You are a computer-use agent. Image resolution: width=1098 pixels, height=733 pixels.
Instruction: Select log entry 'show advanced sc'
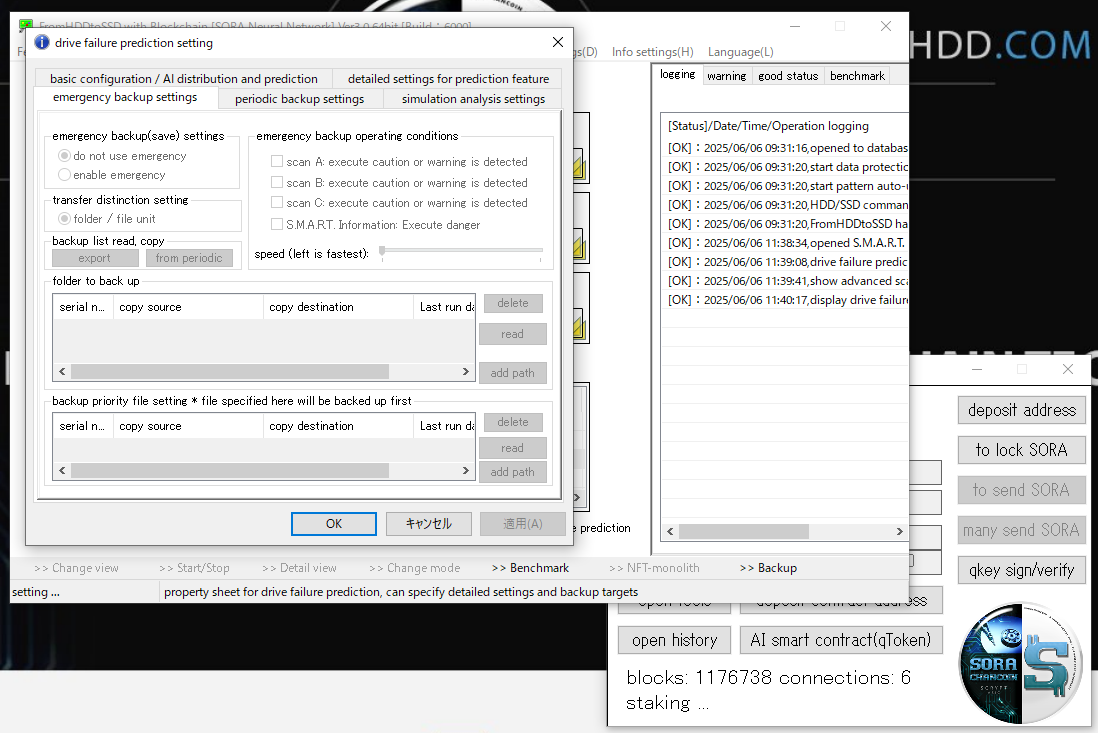[x=787, y=281]
